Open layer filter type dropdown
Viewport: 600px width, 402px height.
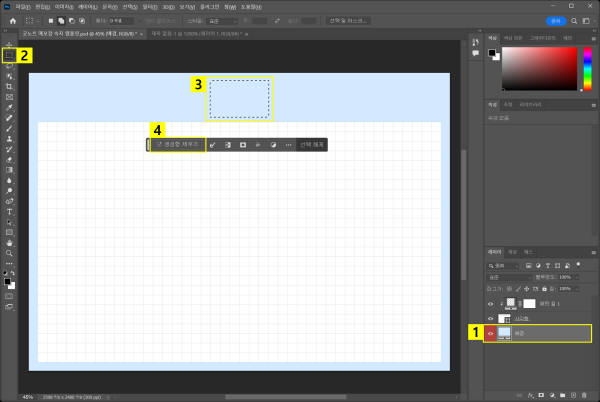point(503,265)
